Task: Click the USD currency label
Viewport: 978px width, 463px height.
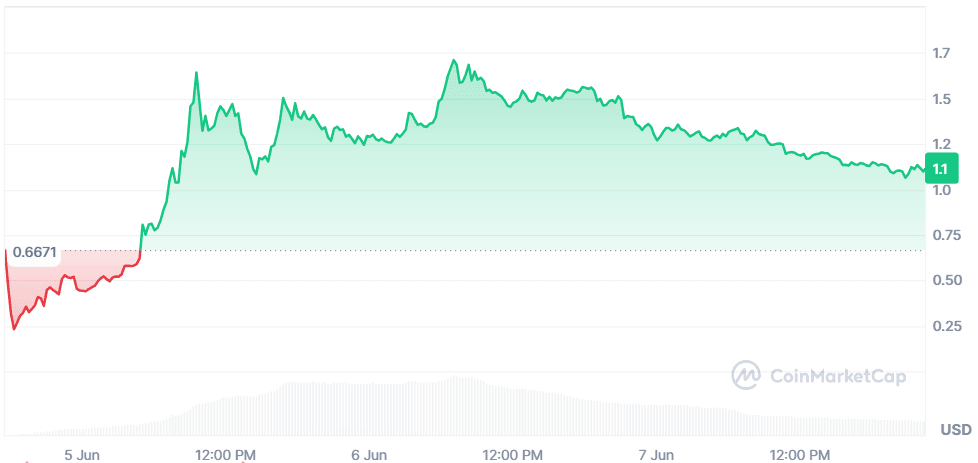Action: [x=955, y=430]
